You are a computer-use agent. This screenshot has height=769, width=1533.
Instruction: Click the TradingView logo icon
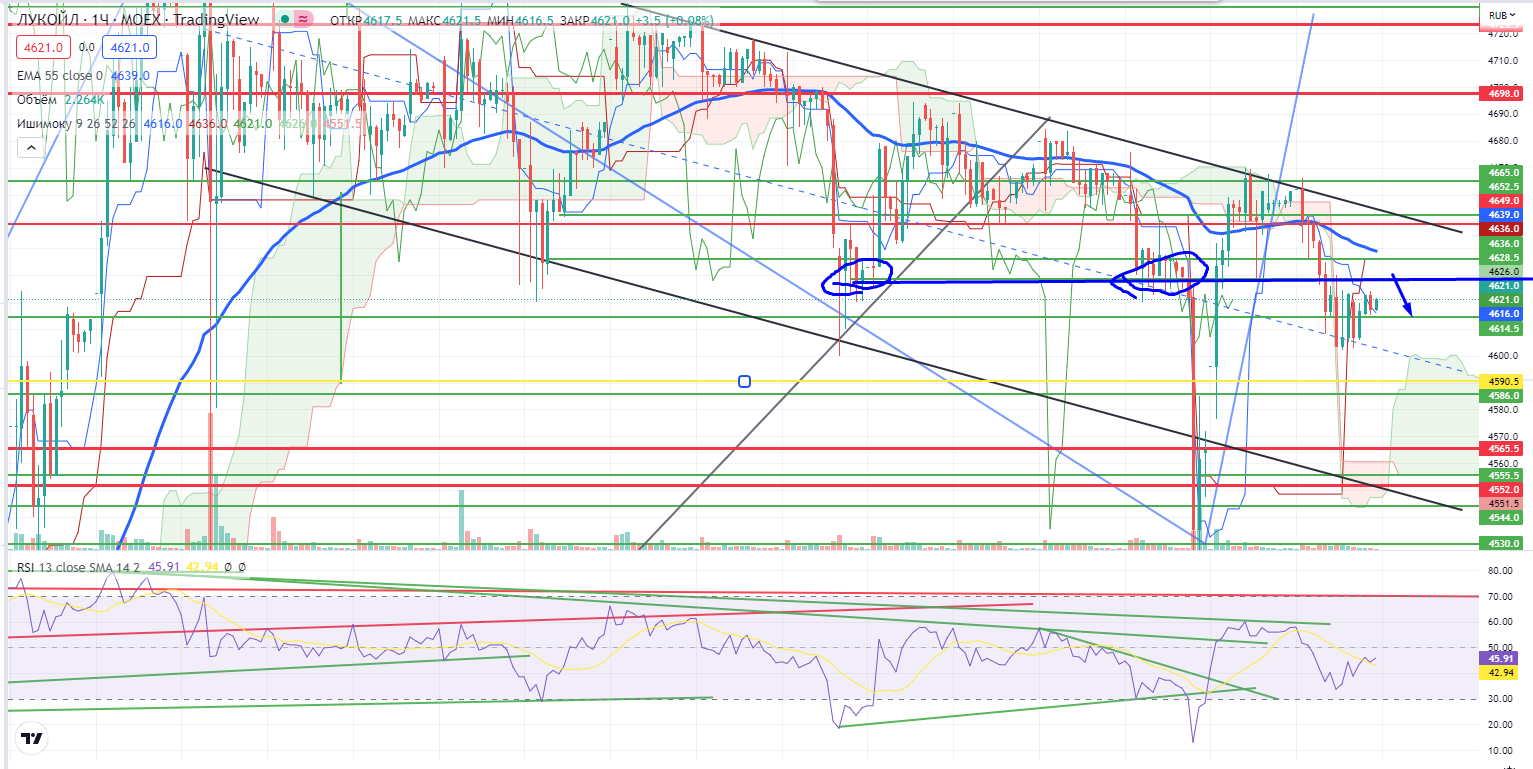pos(32,739)
